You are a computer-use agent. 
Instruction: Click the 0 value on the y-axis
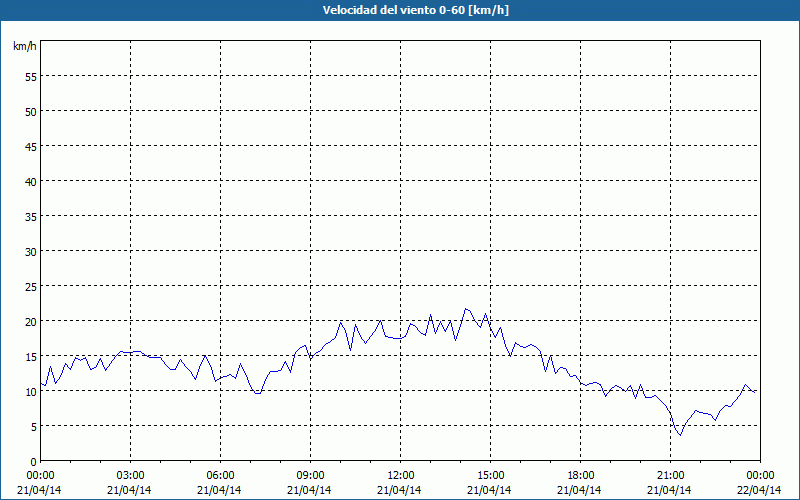pyautogui.click(x=34, y=462)
